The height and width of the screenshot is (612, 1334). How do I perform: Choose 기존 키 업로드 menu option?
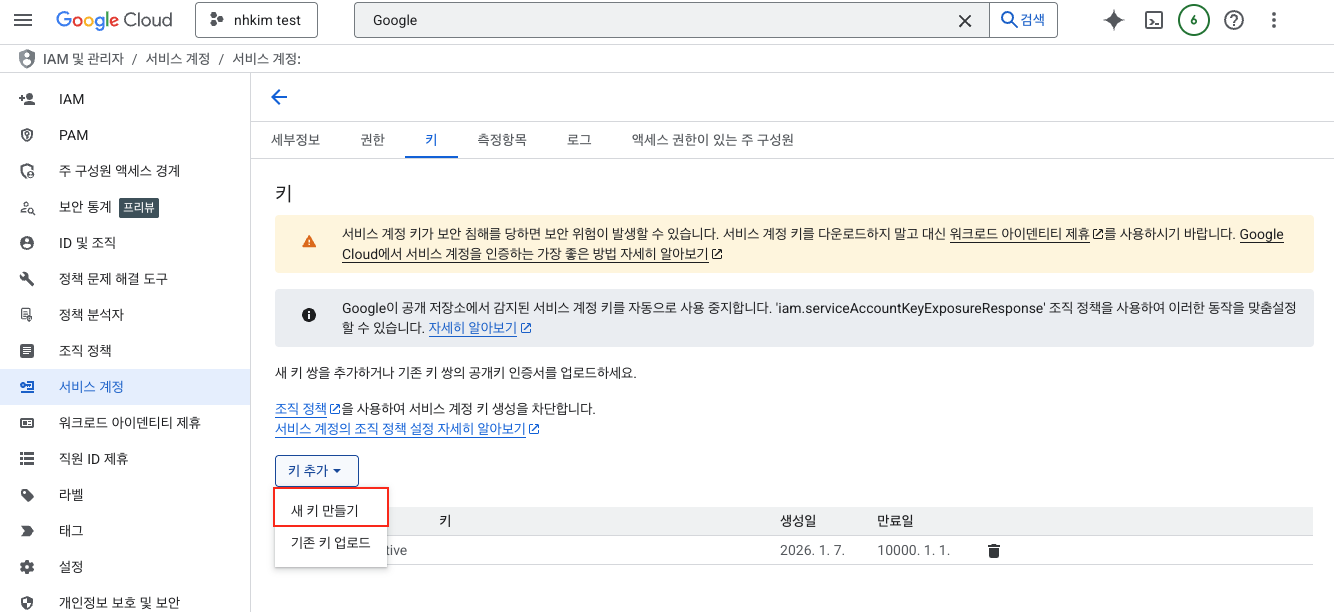coord(331,544)
